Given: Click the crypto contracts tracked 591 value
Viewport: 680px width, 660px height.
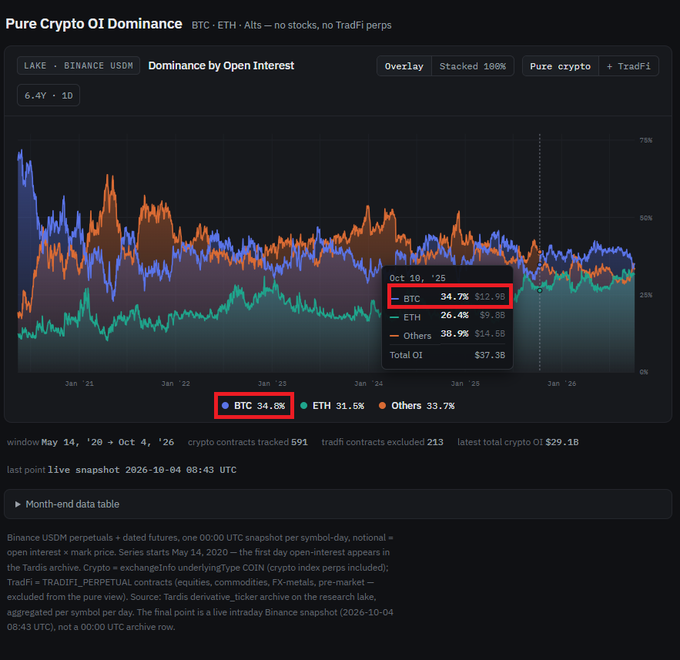Looking at the screenshot, I should pyautogui.click(x=299, y=442).
